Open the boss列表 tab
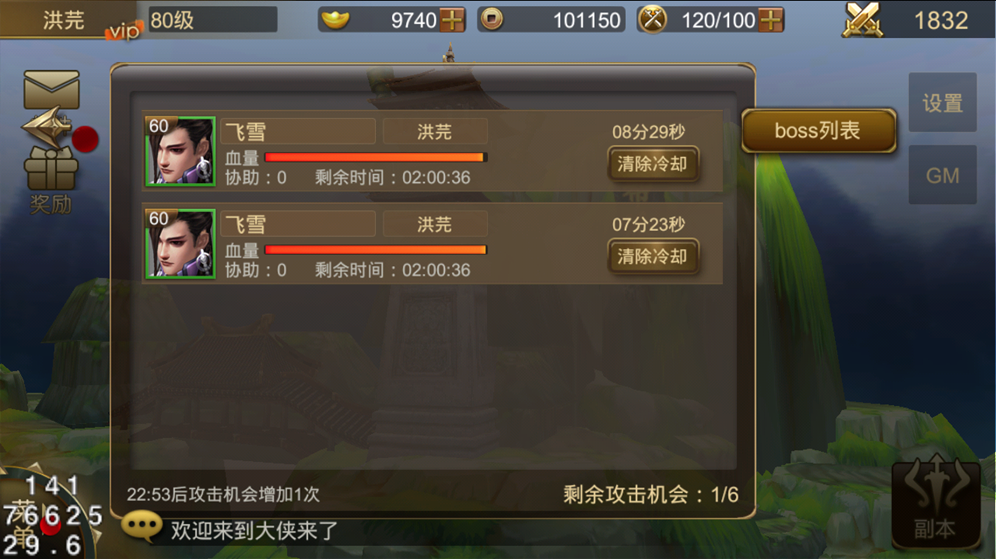 (819, 130)
